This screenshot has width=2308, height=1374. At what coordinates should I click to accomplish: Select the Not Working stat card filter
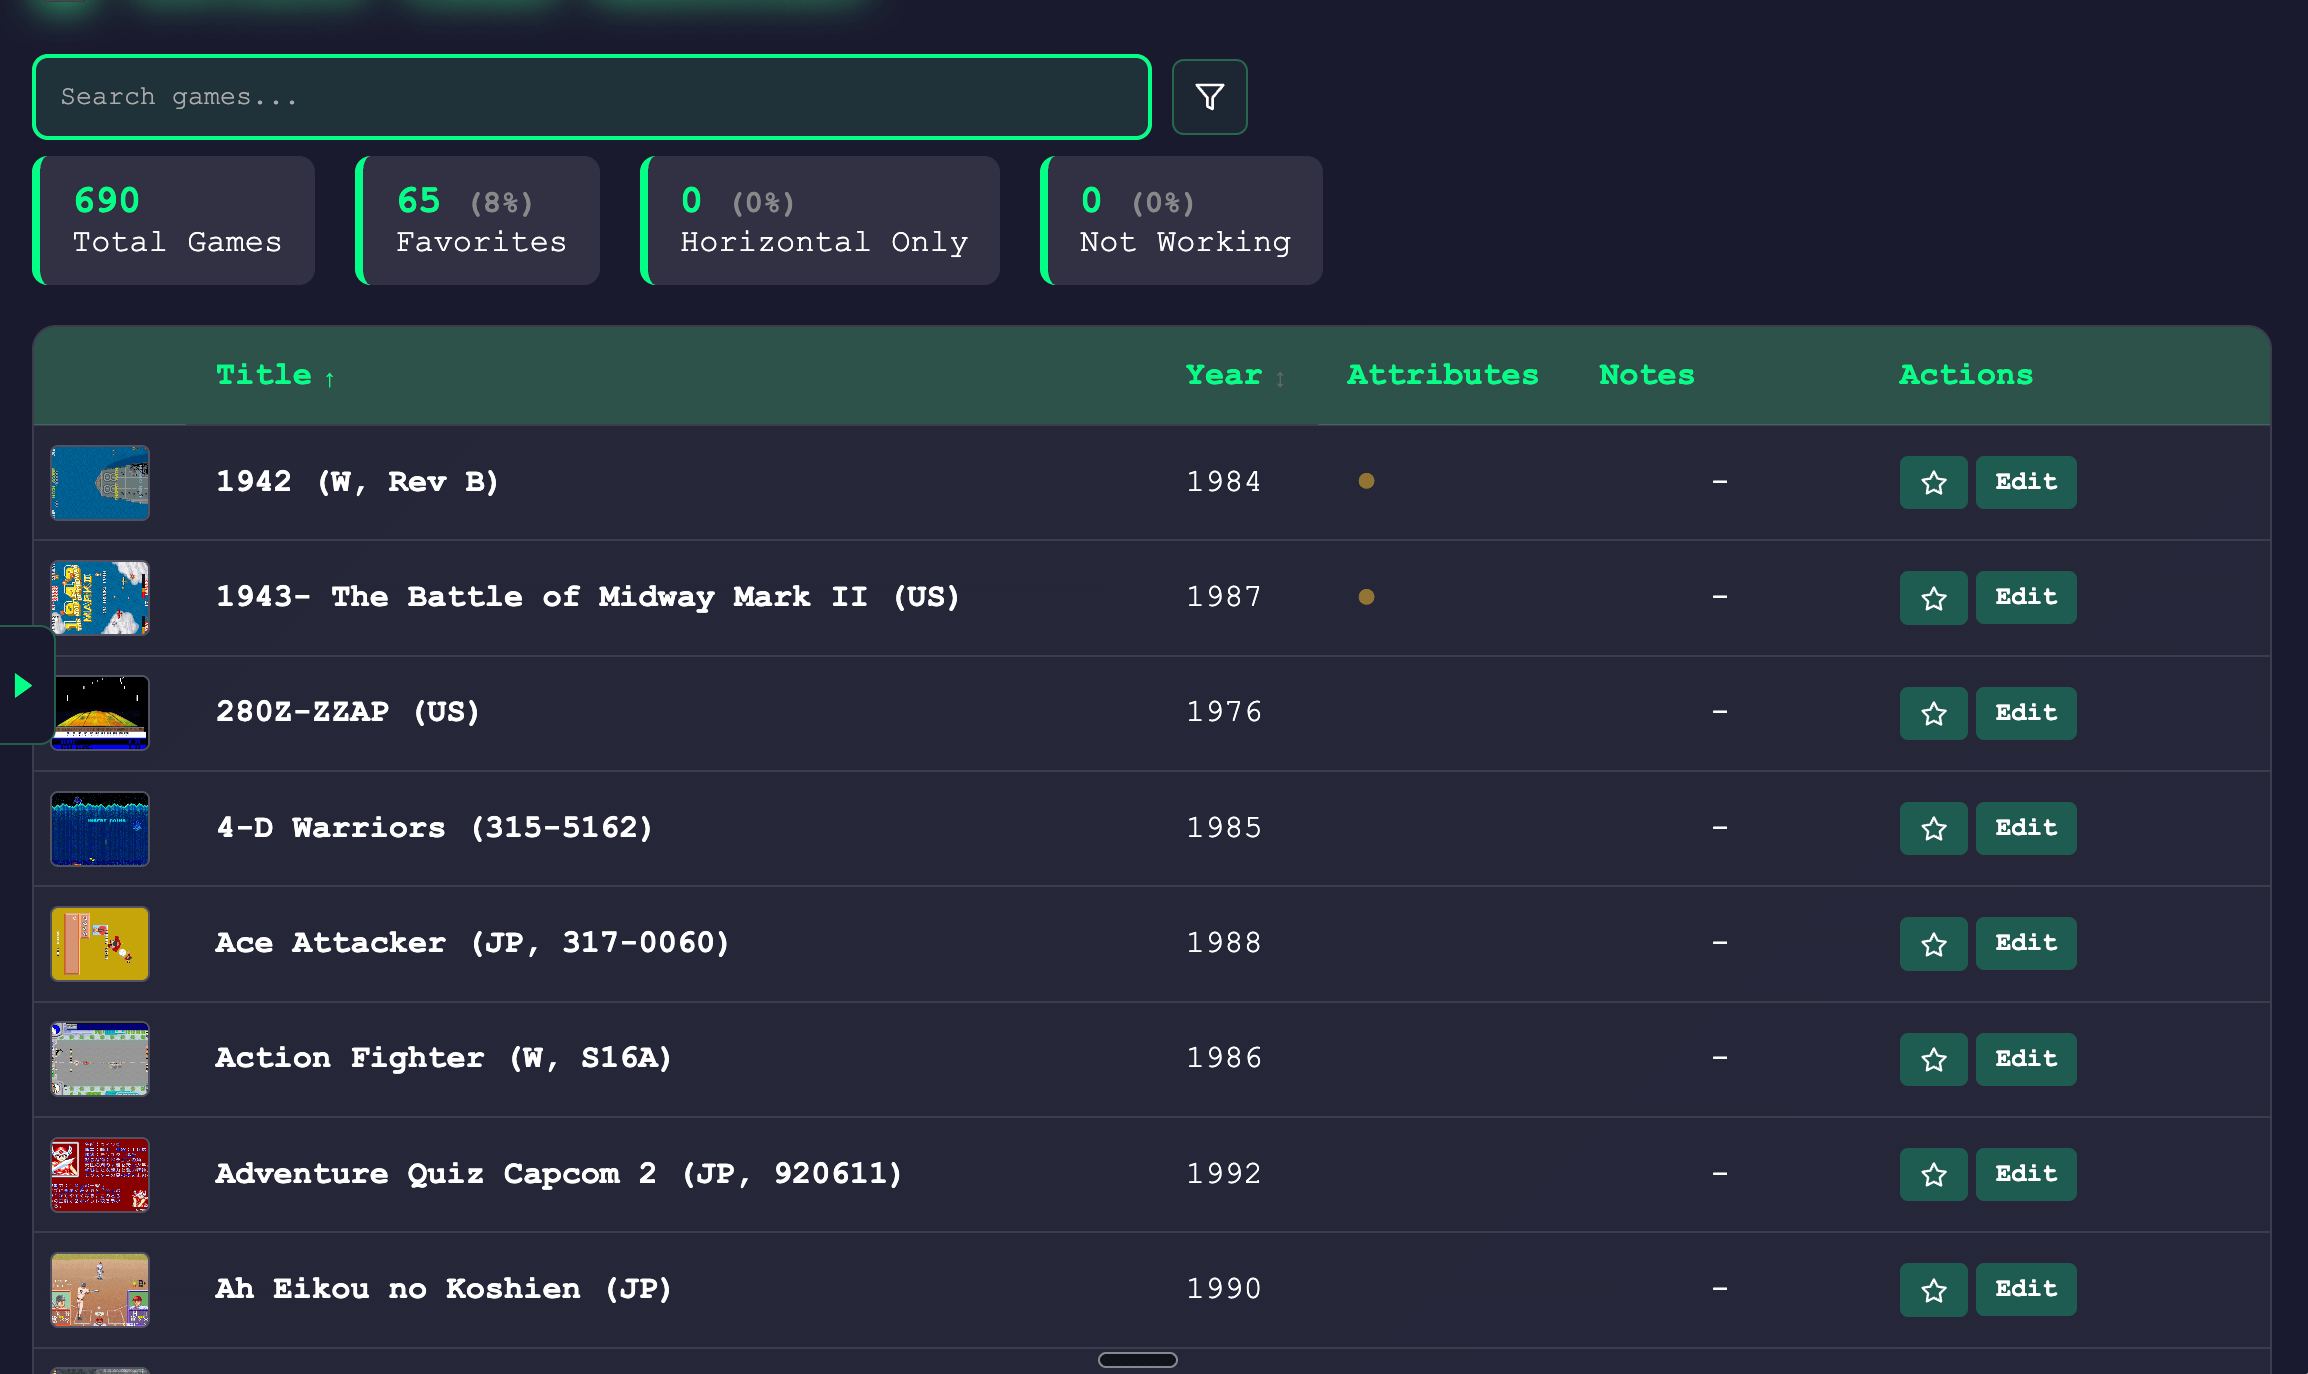pos(1181,220)
